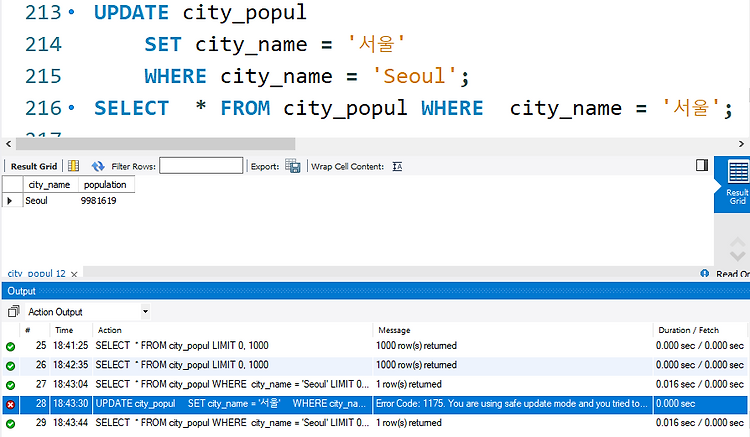Toggle the side panel visibility icon

[702, 165]
